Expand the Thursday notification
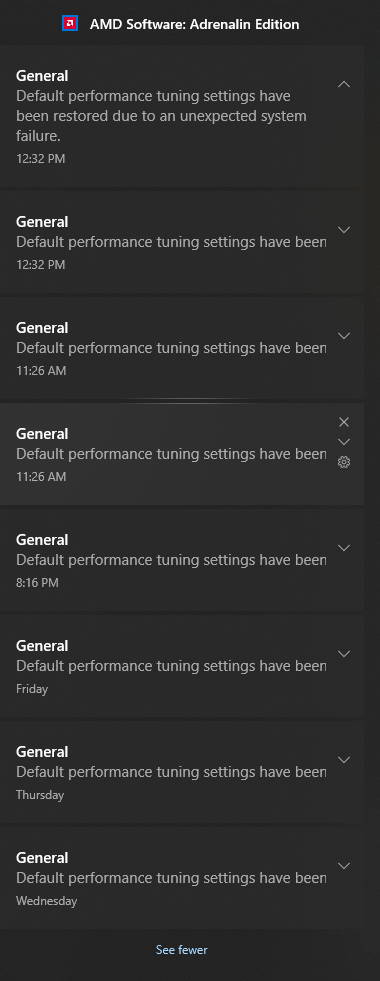The image size is (380, 981). click(344, 760)
